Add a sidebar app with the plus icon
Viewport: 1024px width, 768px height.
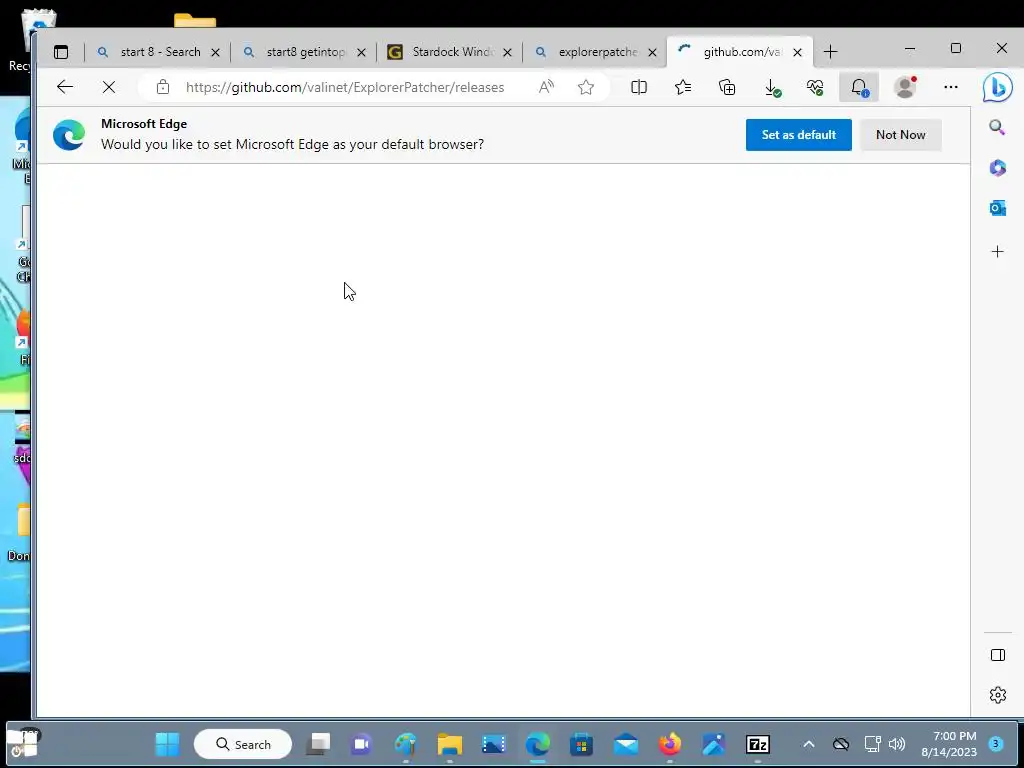tap(997, 251)
